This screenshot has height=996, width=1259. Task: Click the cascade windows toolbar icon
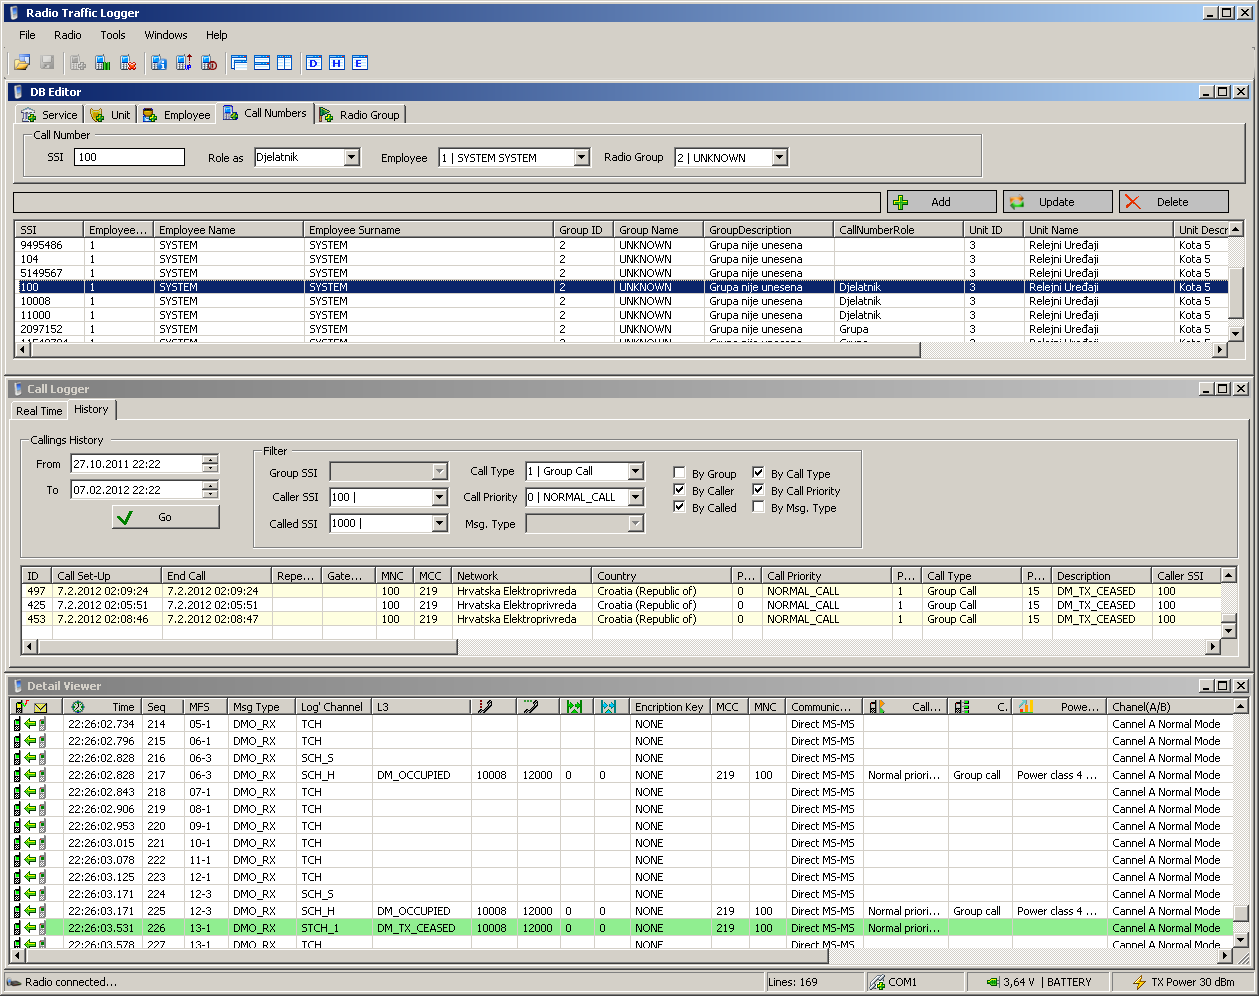tap(239, 63)
